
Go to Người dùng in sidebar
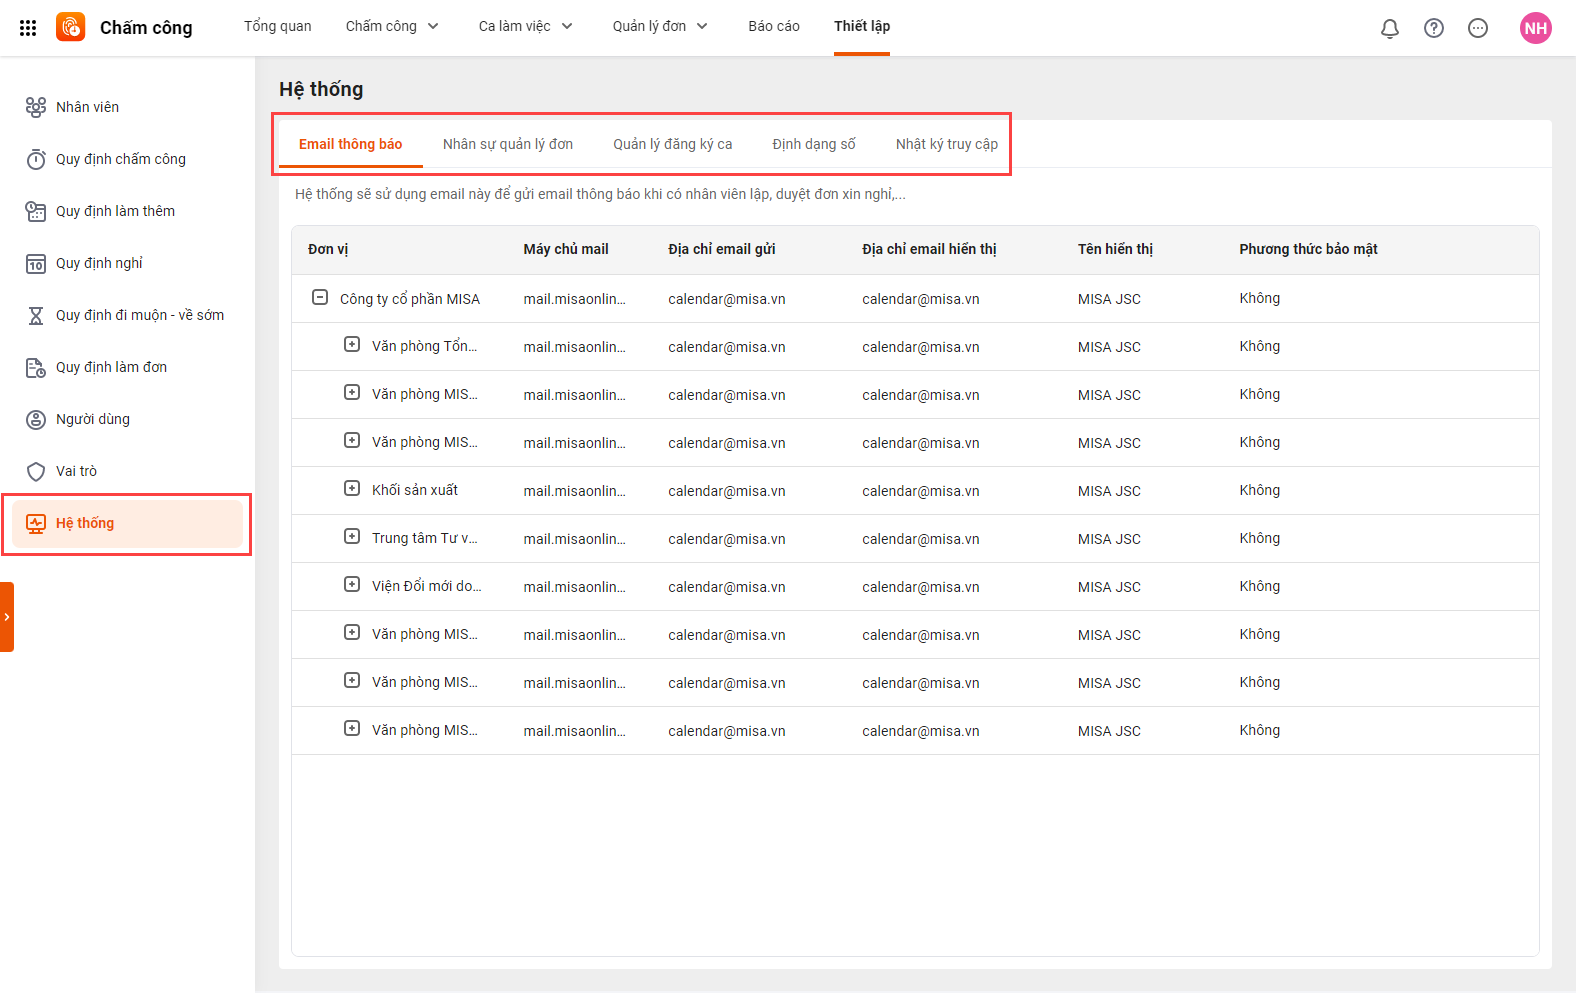127,419
